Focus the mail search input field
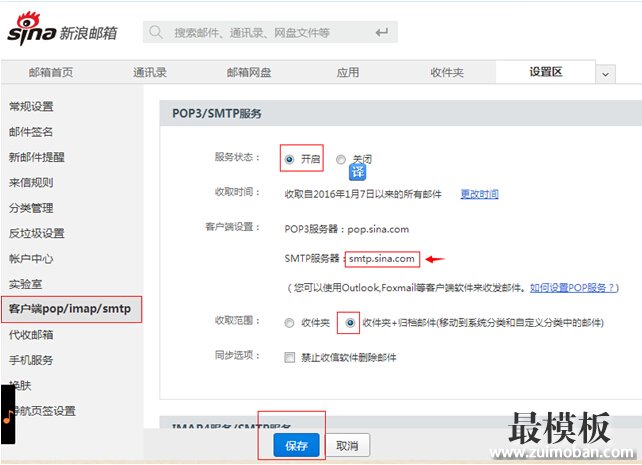Image resolution: width=642 pixels, height=465 pixels. click(x=270, y=32)
